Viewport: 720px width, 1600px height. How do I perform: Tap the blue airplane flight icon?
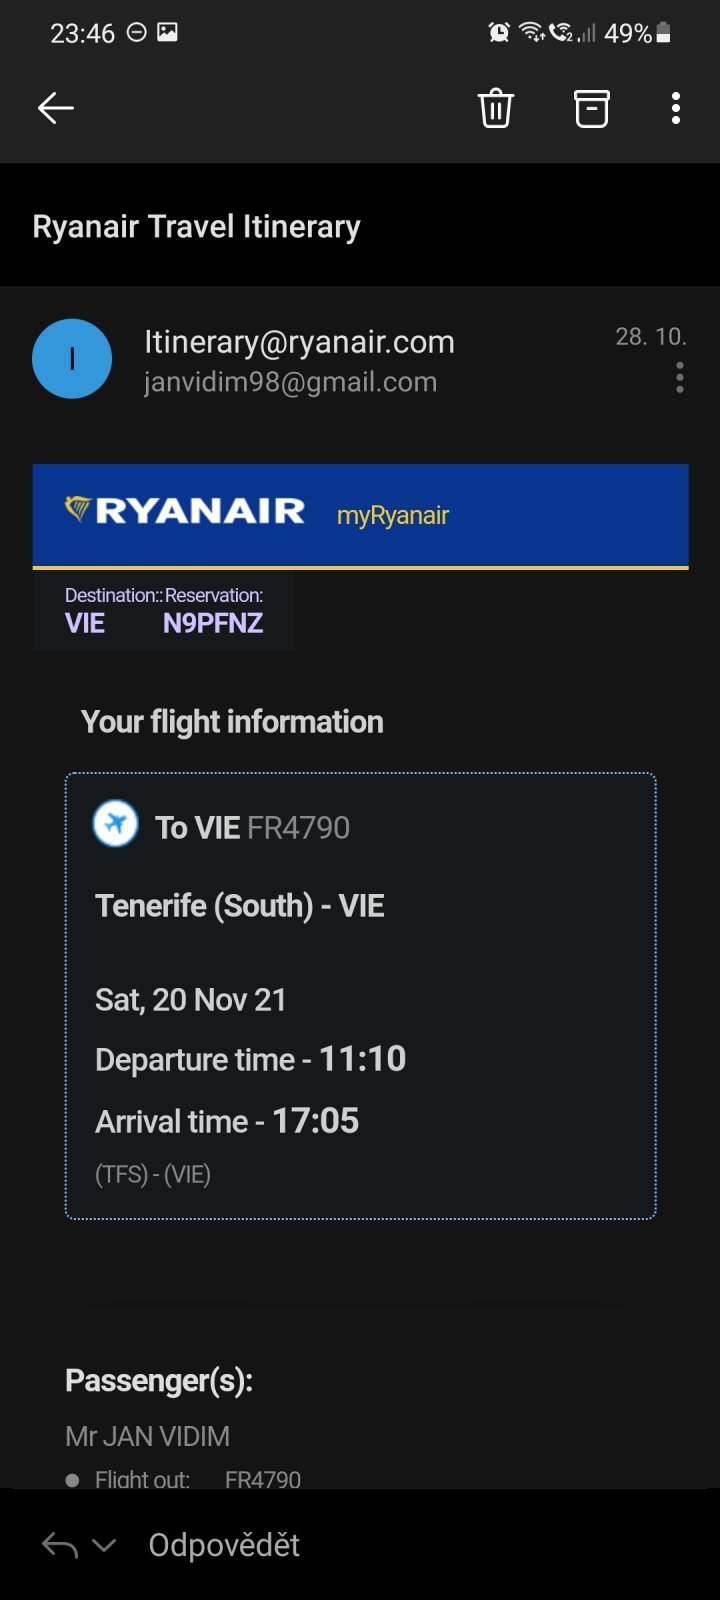(x=116, y=824)
